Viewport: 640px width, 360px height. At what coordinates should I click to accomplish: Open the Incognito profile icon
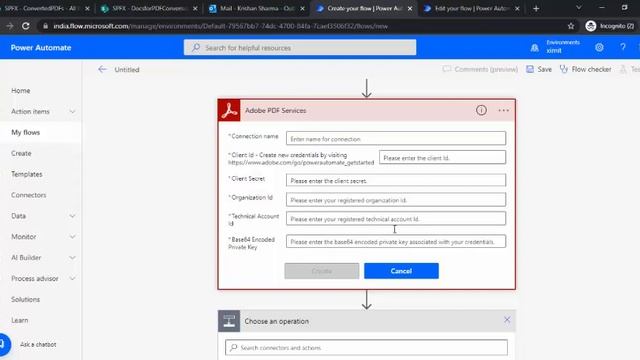[x=591, y=26]
